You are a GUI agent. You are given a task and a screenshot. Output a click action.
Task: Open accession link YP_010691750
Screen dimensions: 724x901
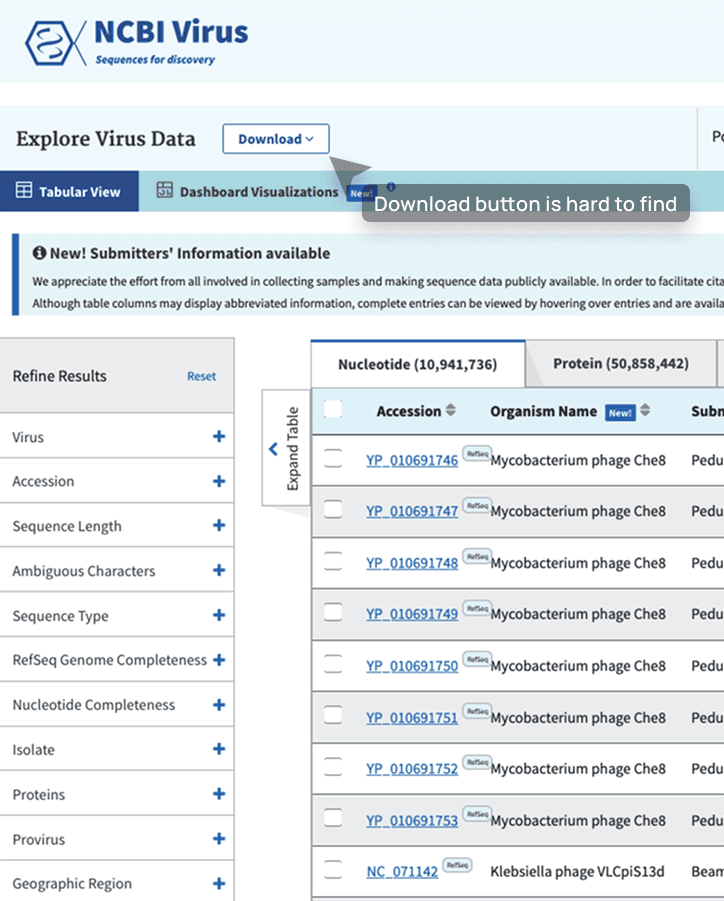[412, 667]
